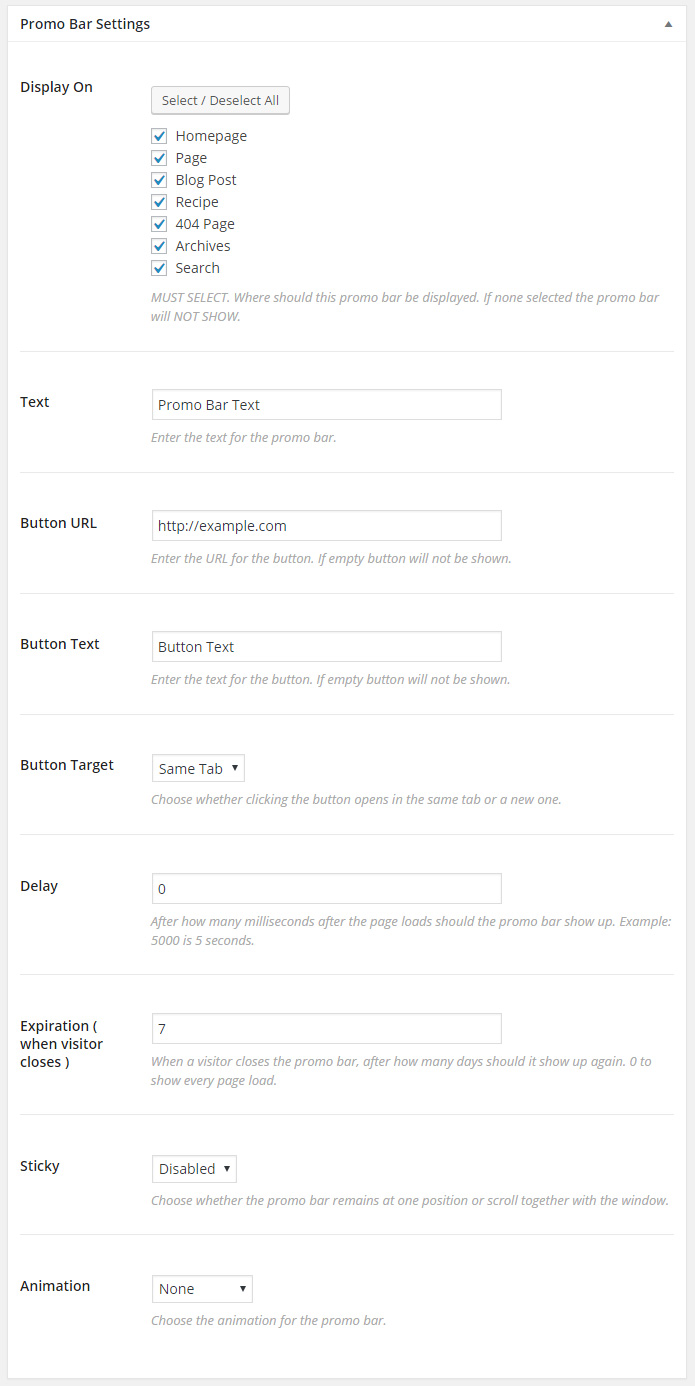This screenshot has height=1386, width=695.
Task: Click into the Button URL field
Action: (x=326, y=526)
